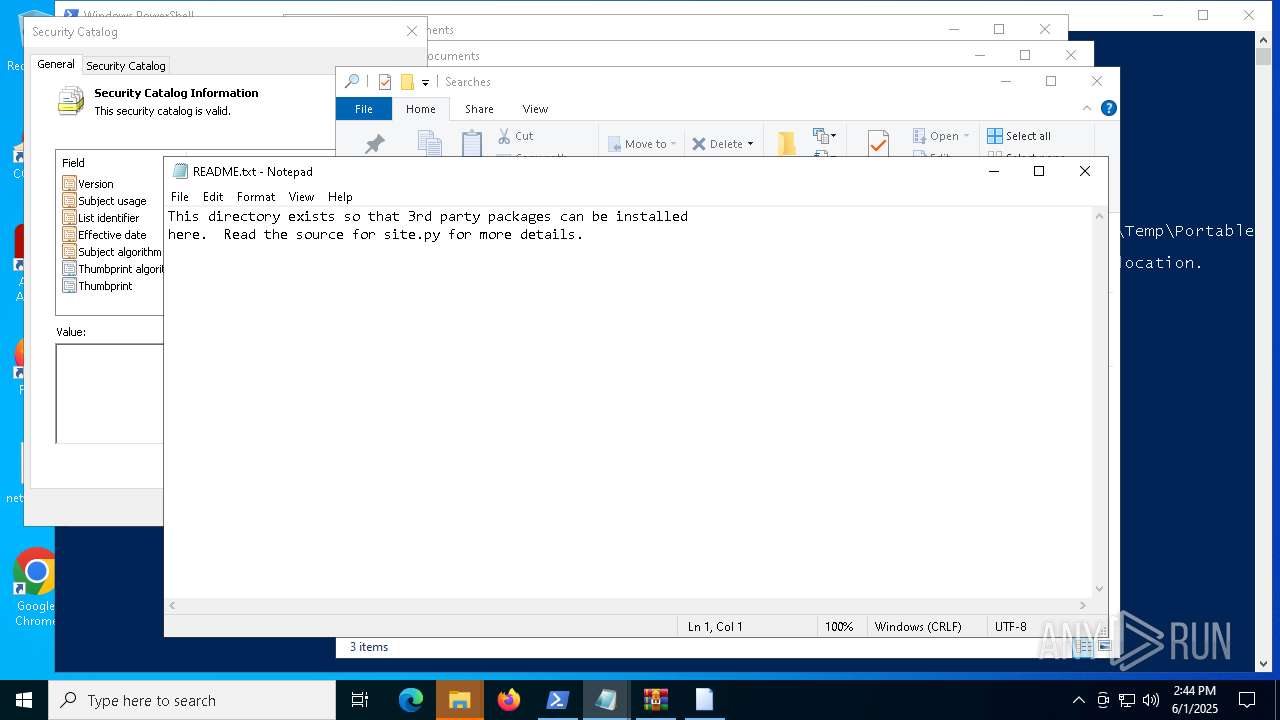This screenshot has height=720, width=1280.
Task: Open the Move to dropdown in Explorer
Action: tap(642, 144)
